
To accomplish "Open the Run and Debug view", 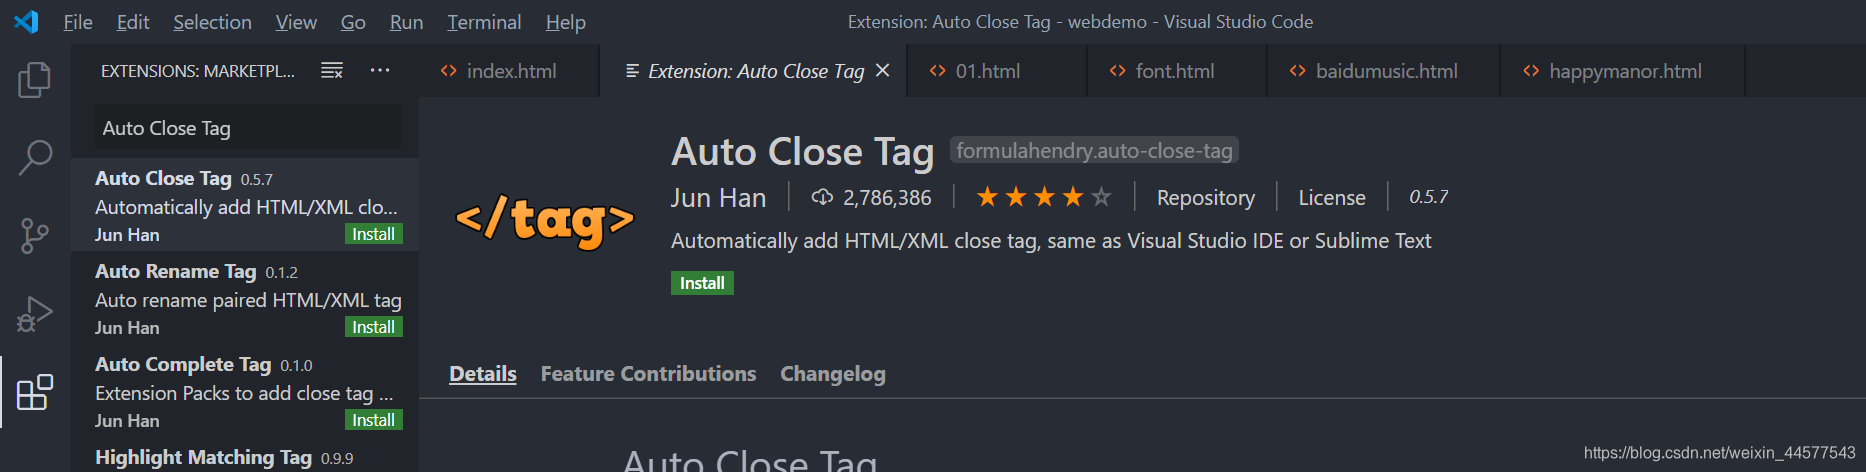I will click(x=35, y=314).
